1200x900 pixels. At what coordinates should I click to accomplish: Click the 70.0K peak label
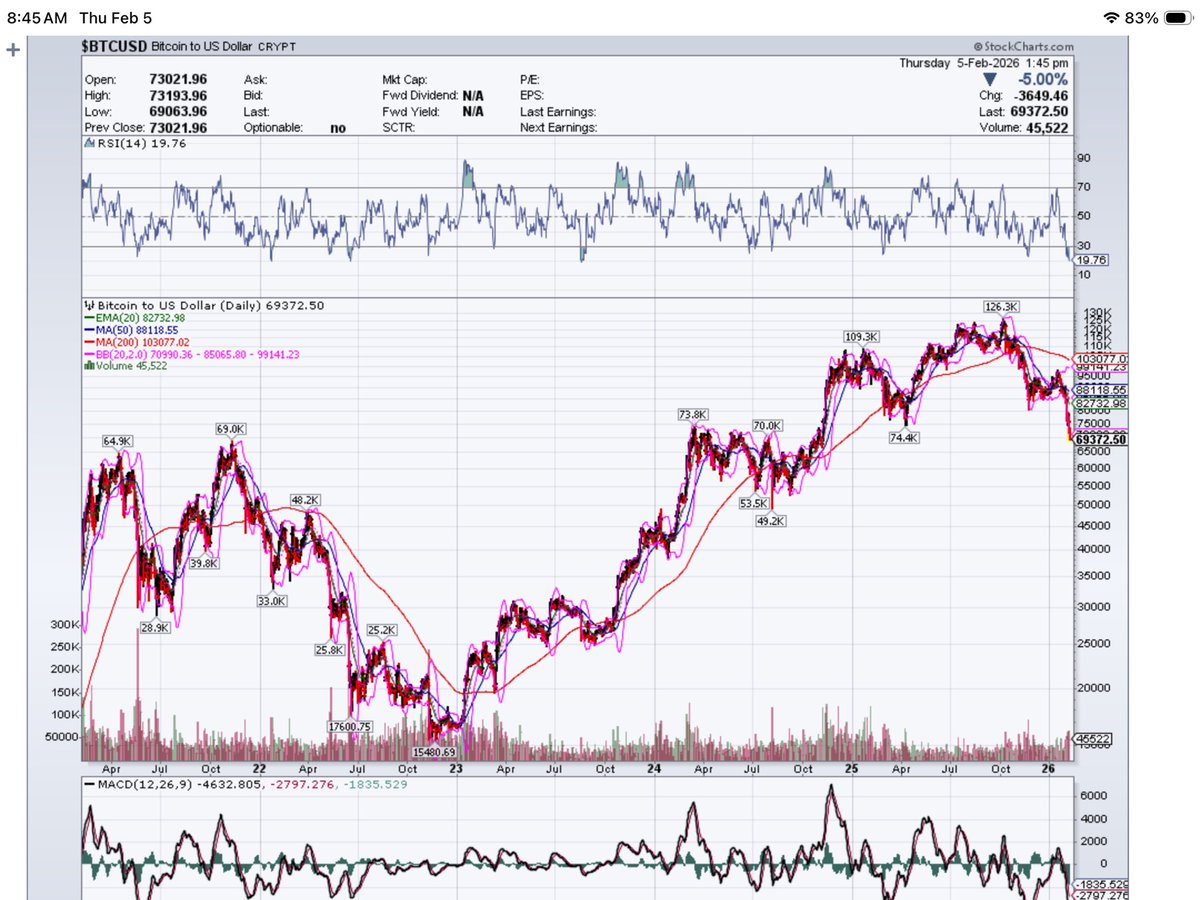click(767, 425)
